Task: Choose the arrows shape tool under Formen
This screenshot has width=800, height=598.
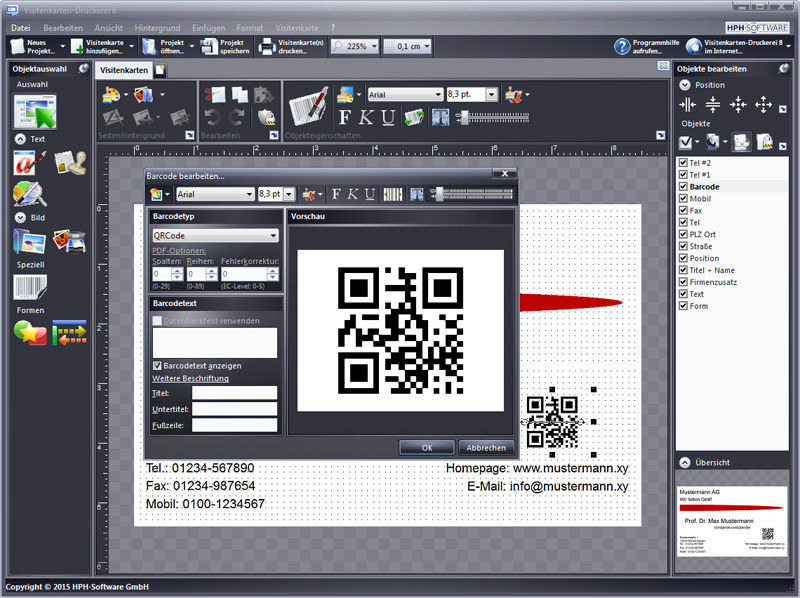Action: 69,333
